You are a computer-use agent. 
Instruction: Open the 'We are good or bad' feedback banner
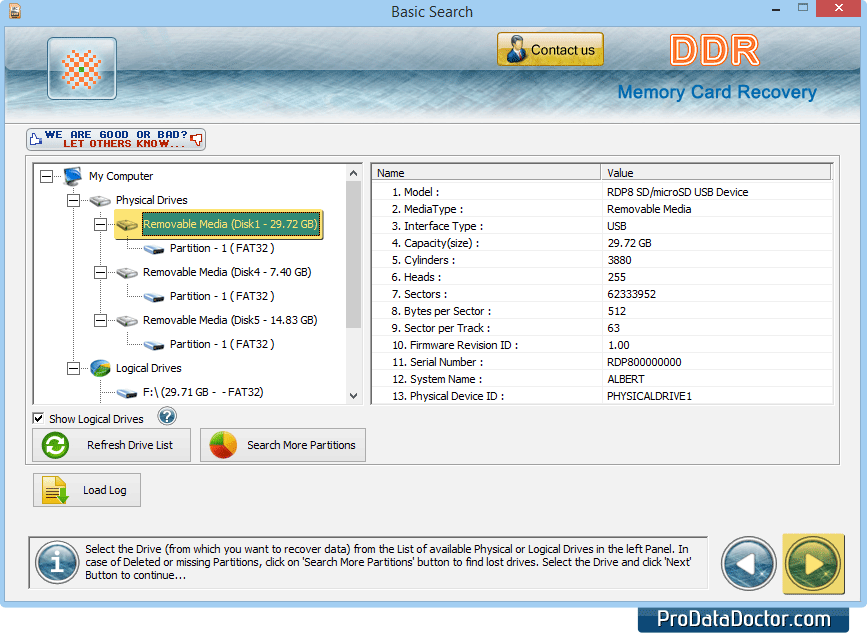click(116, 139)
